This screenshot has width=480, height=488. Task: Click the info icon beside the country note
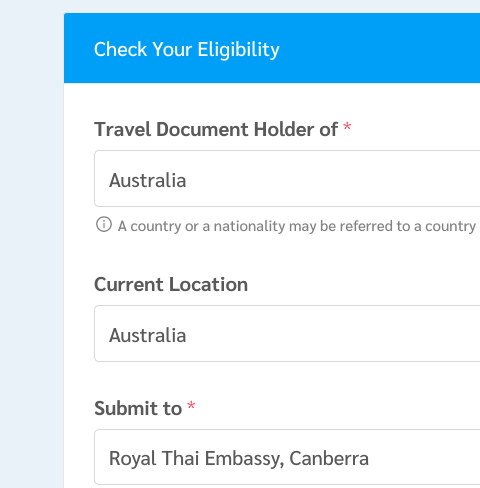pyautogui.click(x=104, y=224)
